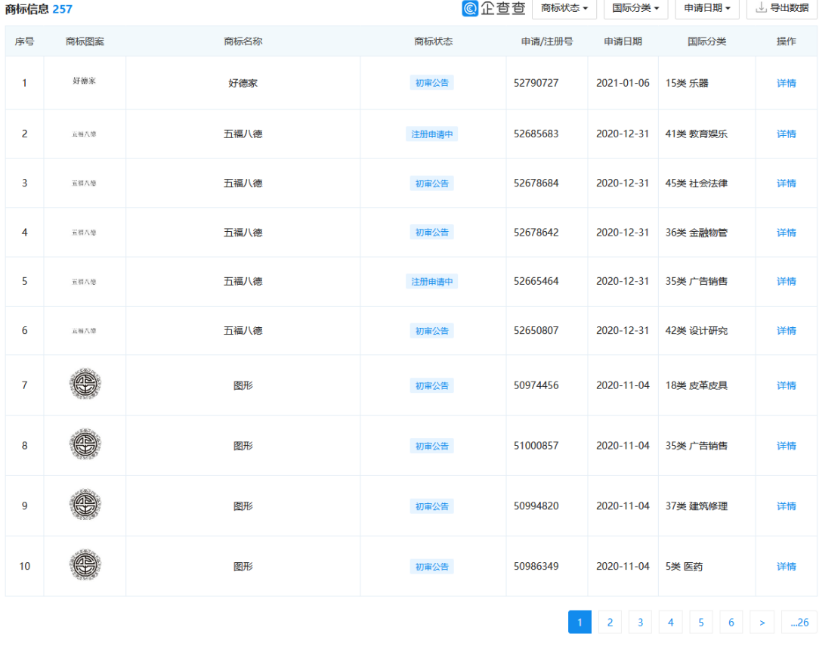Image resolution: width=837 pixels, height=645 pixels.
Task: Open 详情 for trademark 52665464
Action: (x=786, y=281)
